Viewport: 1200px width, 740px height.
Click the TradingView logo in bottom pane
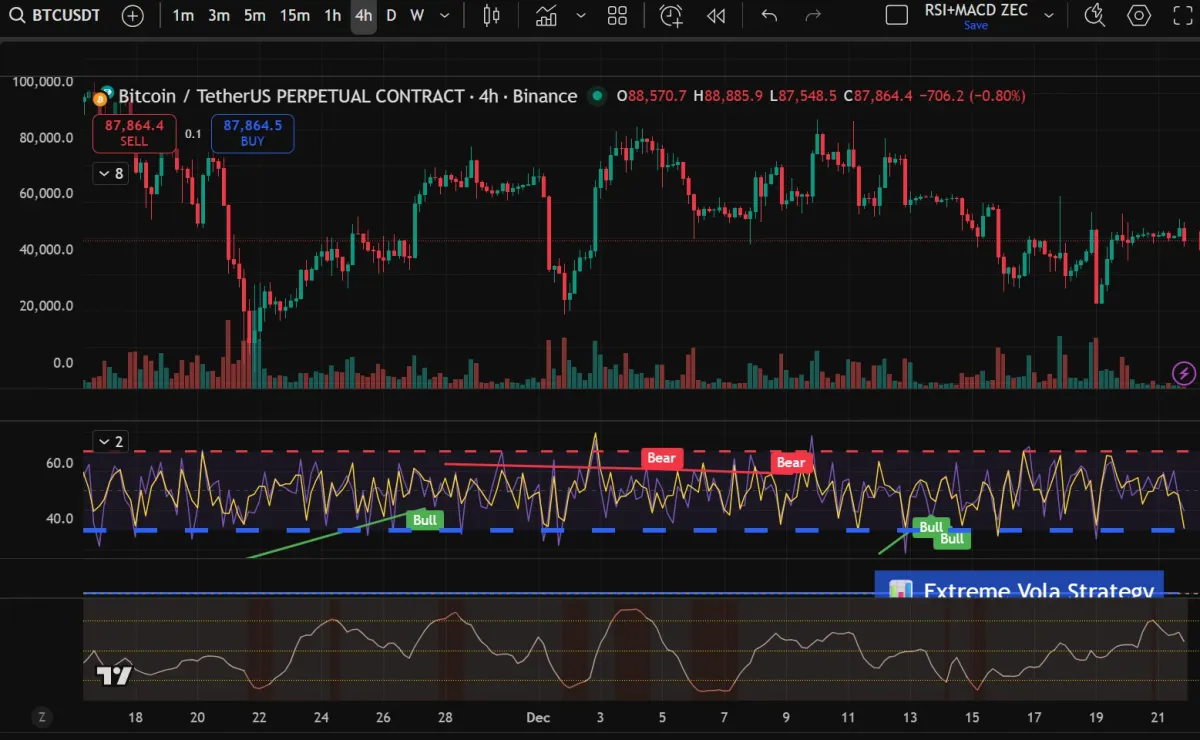(114, 675)
